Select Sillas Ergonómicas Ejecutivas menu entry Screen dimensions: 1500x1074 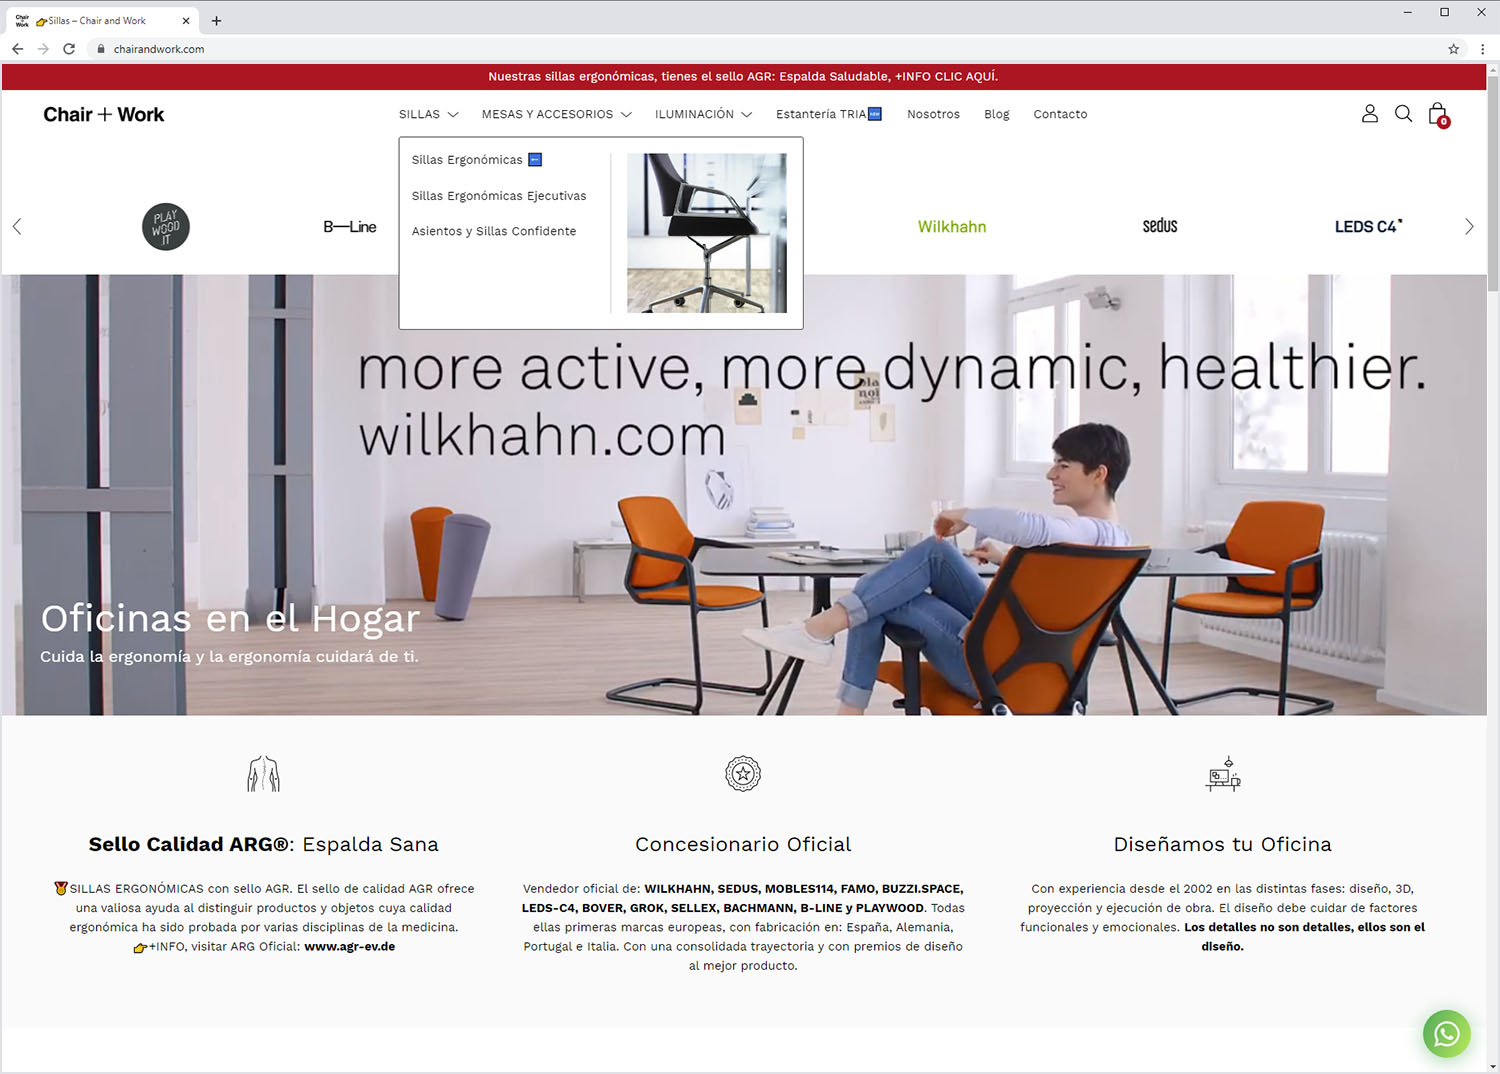[499, 195]
